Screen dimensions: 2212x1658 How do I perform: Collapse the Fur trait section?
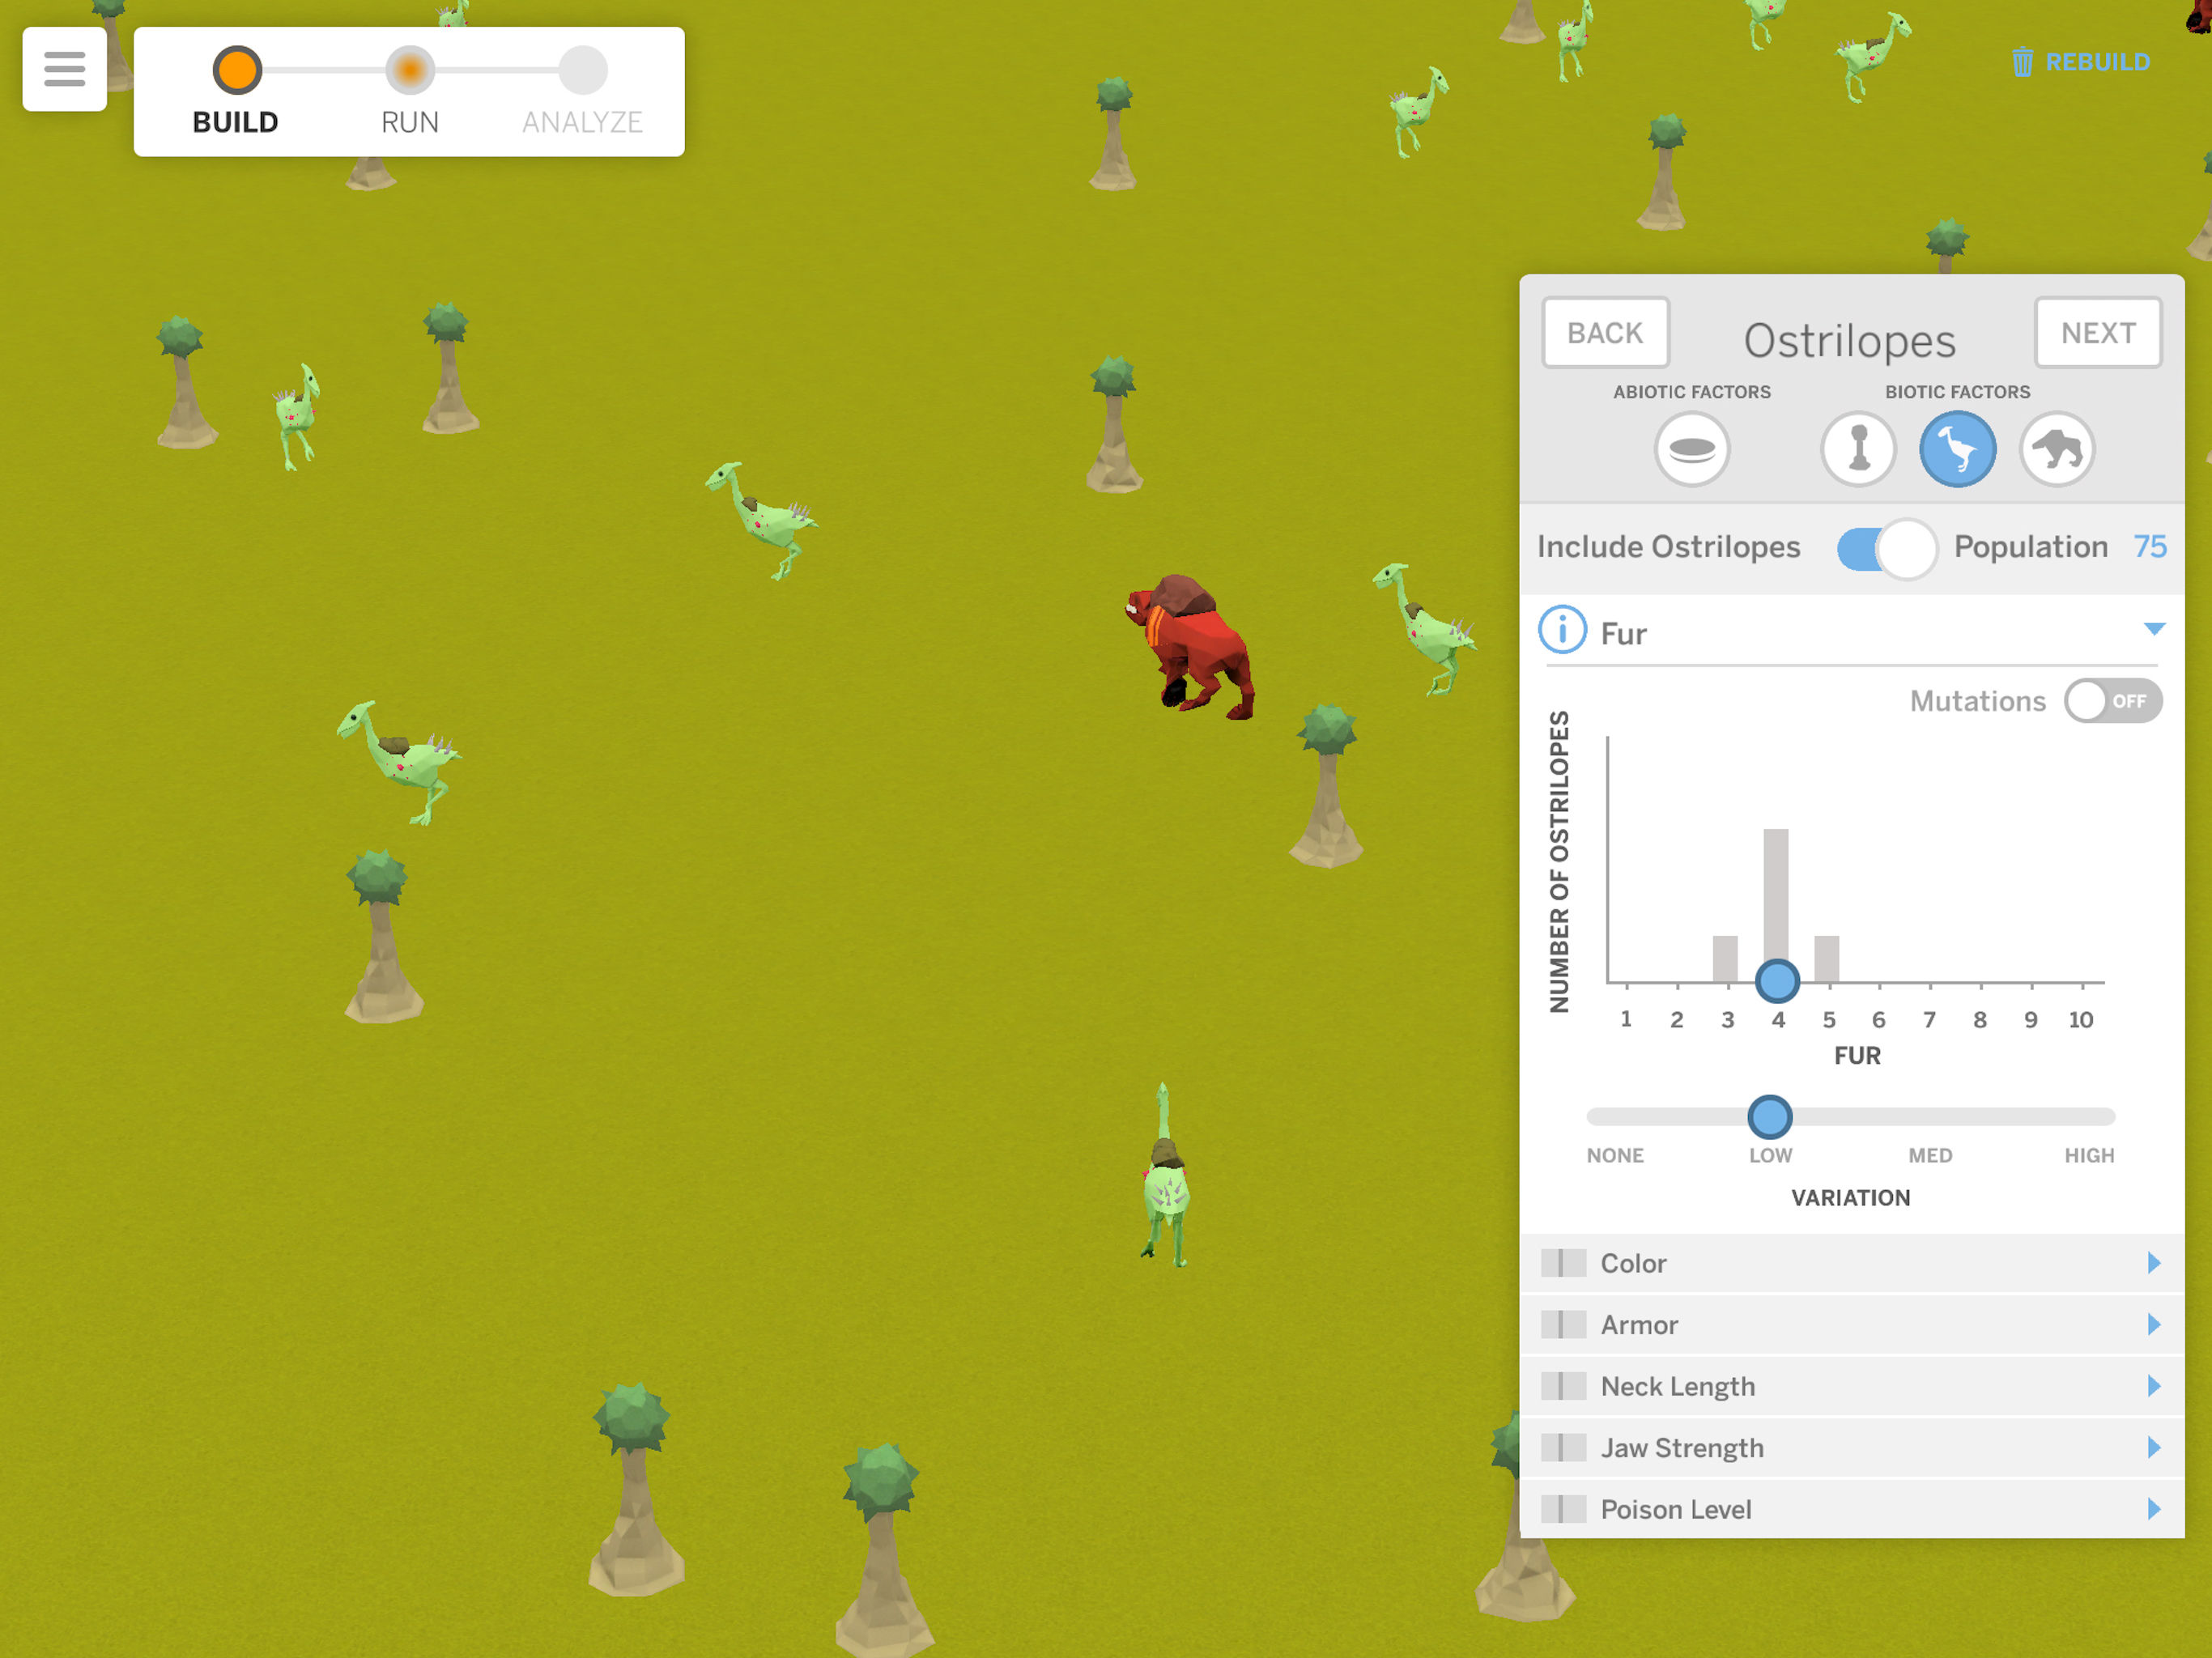(x=2154, y=630)
